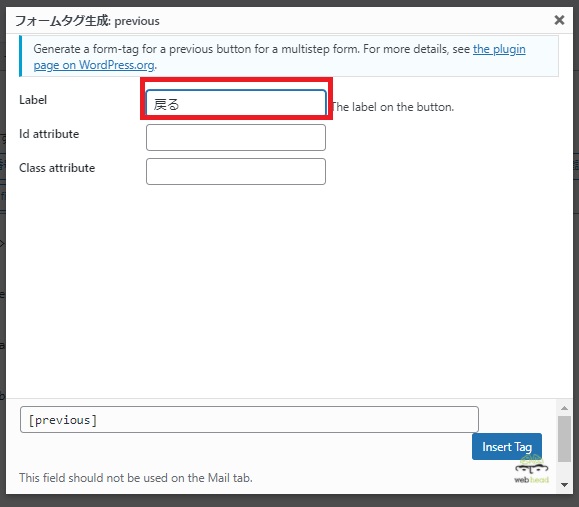
Task: Click the 'Label' field caption
Action: tap(33, 100)
